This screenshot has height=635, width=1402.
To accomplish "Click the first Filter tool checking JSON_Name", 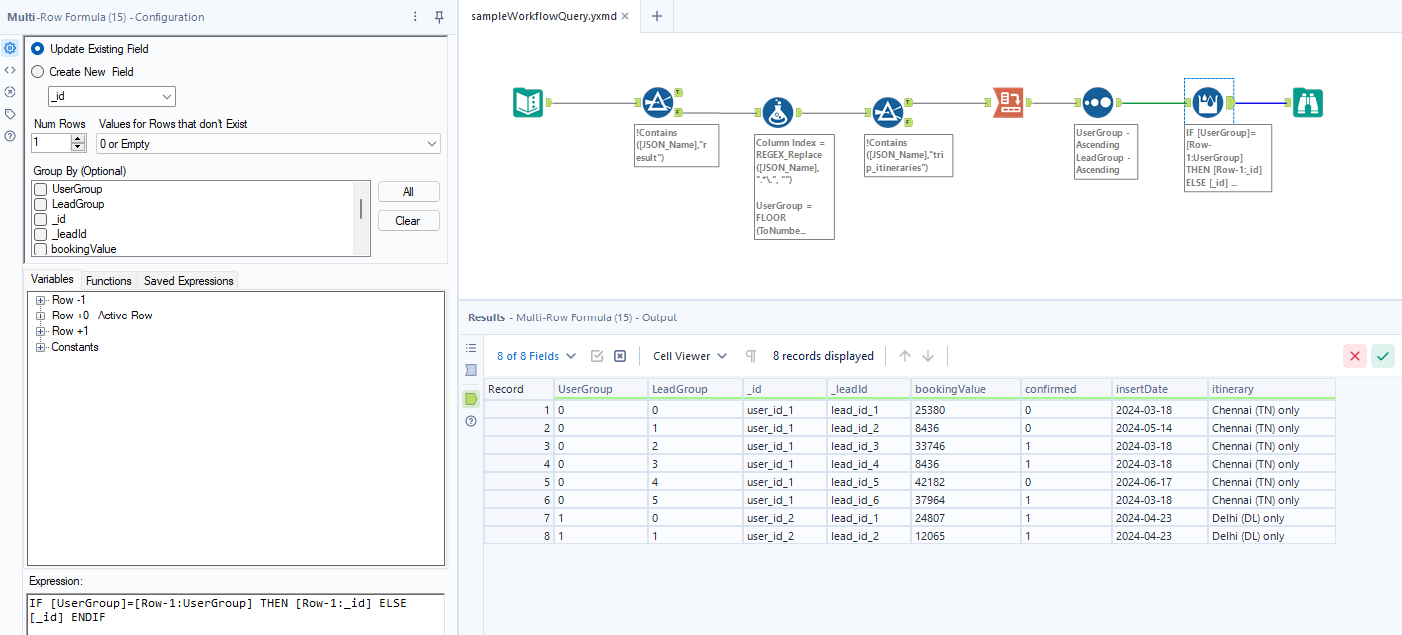I will [x=658, y=101].
